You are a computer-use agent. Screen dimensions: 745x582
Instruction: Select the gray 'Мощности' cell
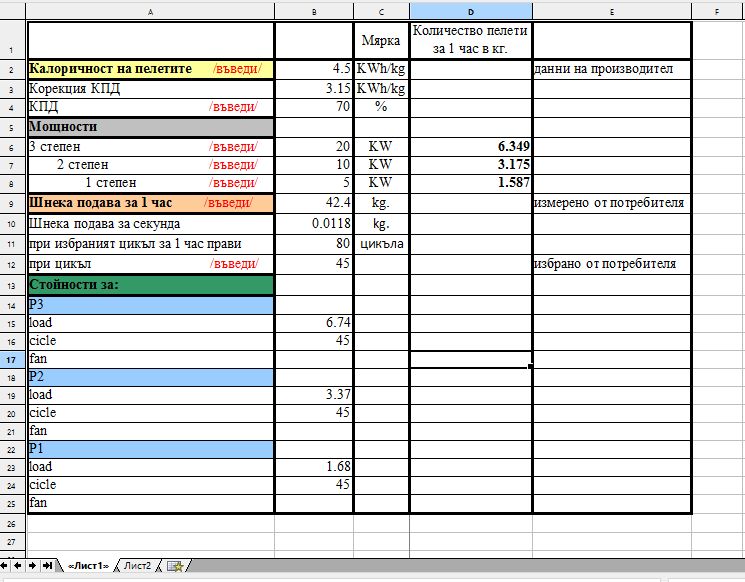(150, 128)
